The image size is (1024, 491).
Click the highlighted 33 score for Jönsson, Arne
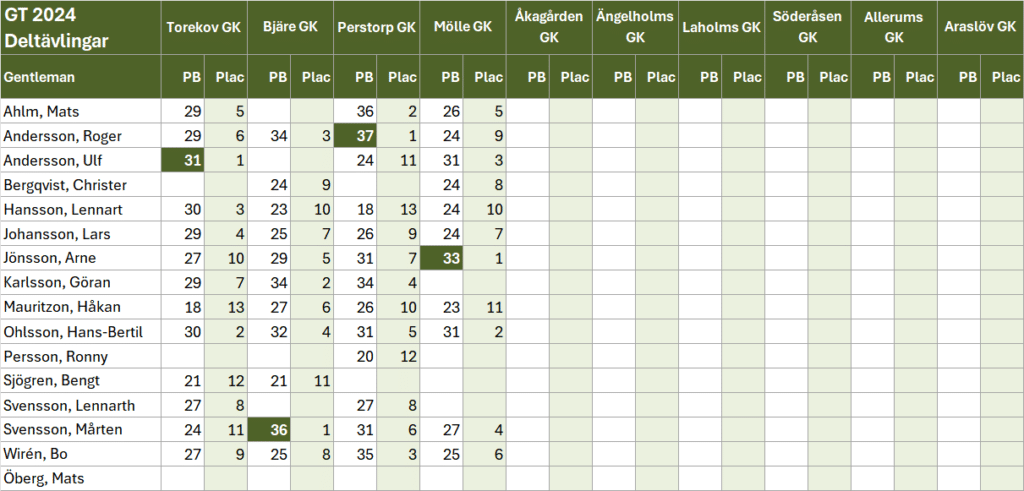(x=441, y=258)
